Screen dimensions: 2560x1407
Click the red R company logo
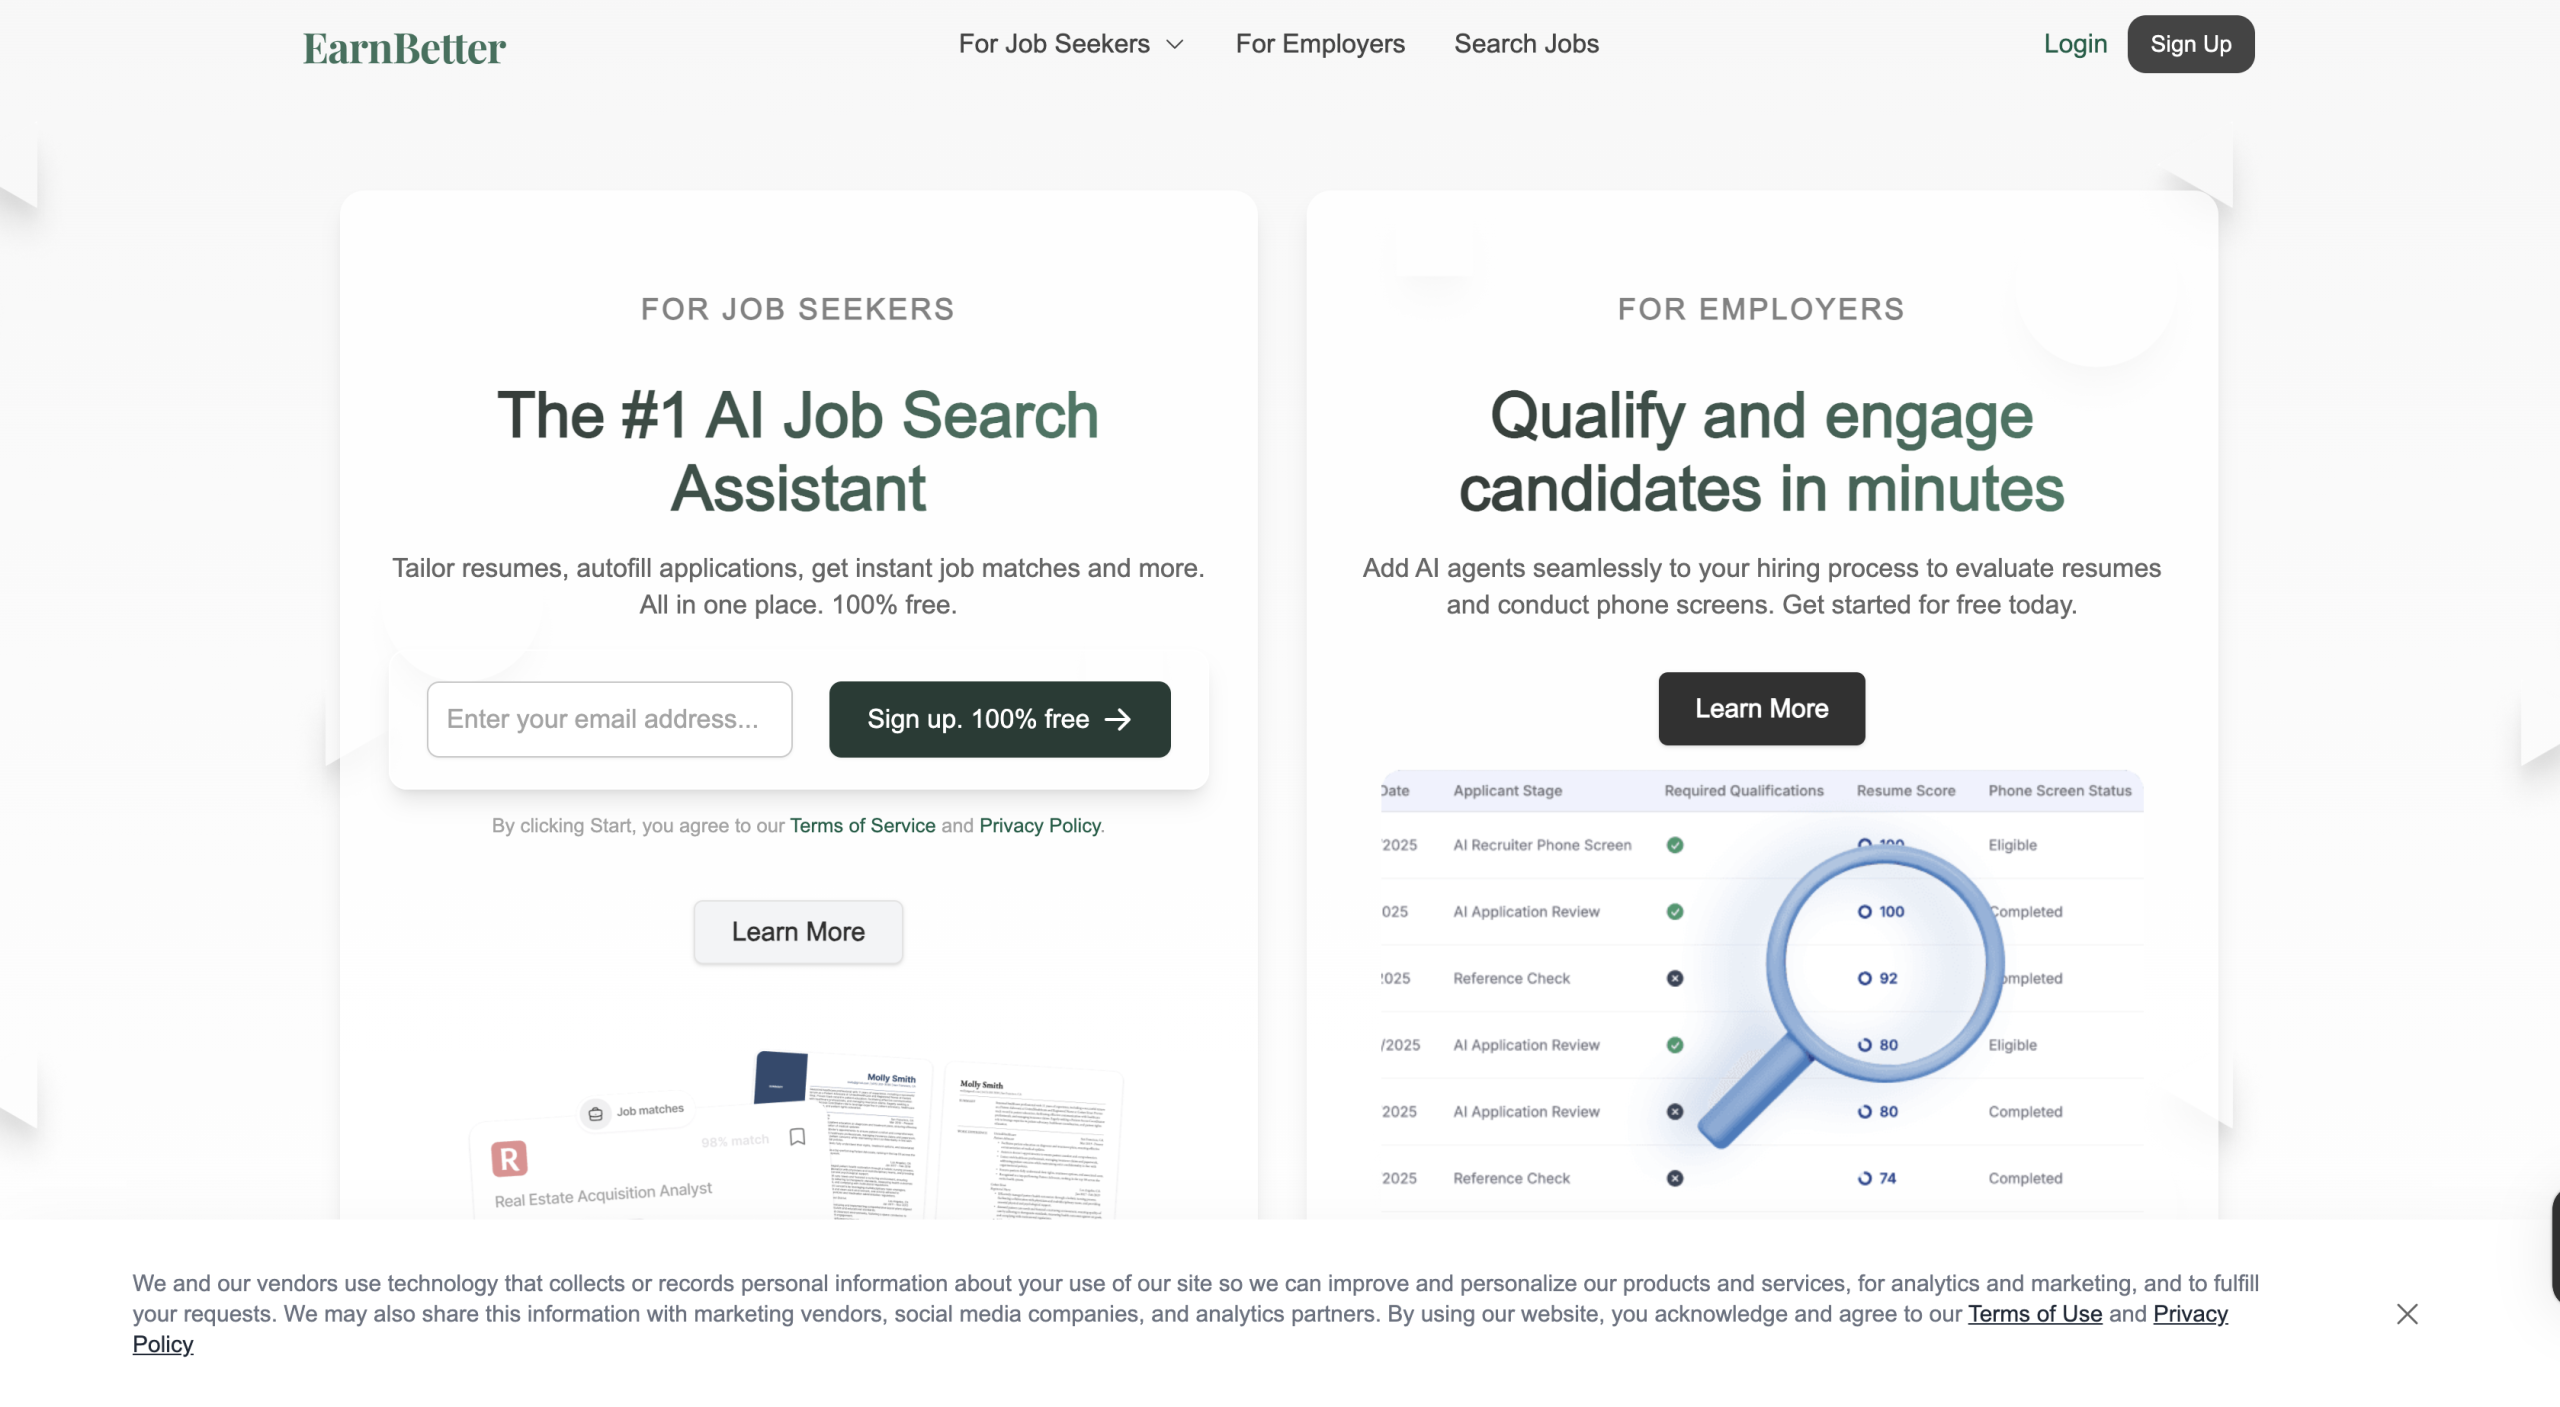coord(509,1159)
